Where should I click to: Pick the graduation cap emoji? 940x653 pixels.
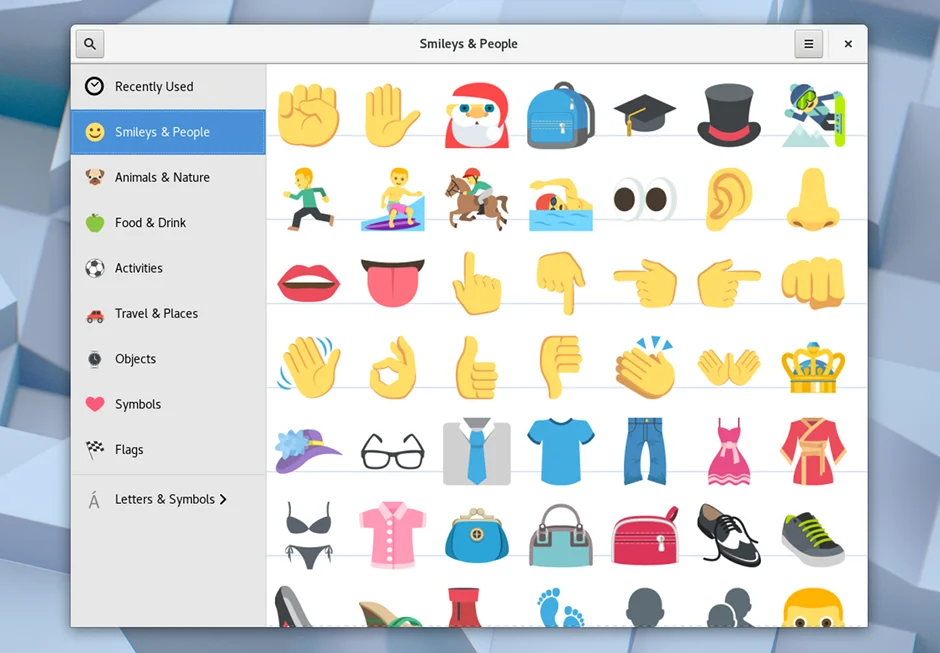[644, 115]
